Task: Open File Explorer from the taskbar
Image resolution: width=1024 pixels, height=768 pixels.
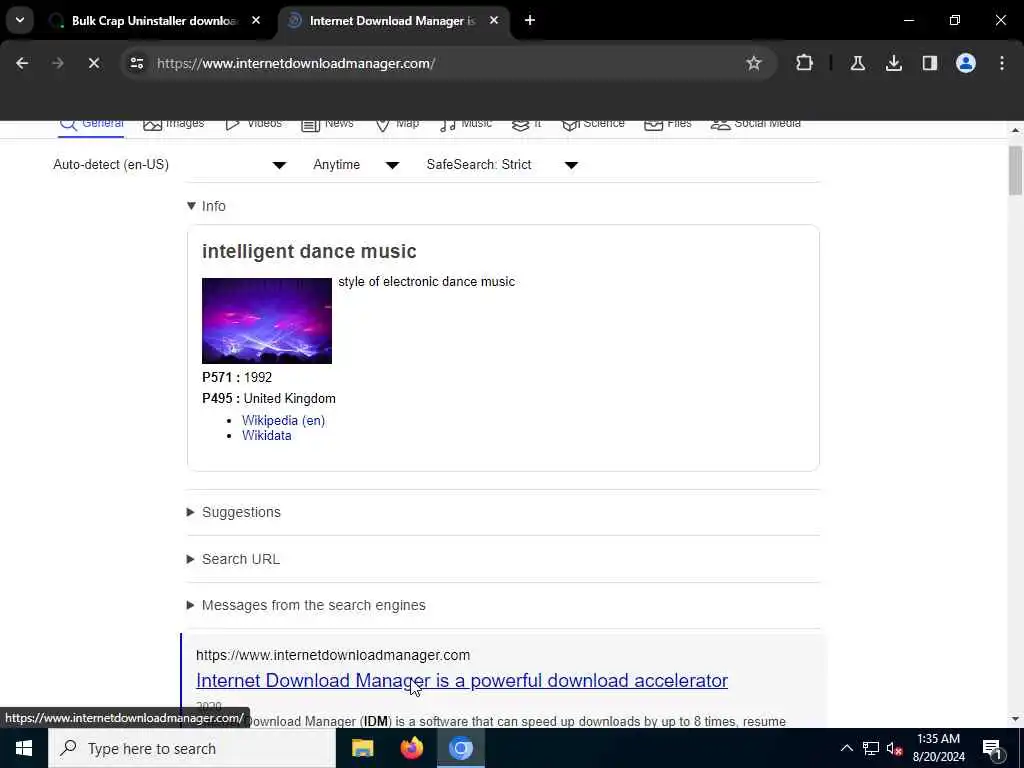Action: pos(362,748)
